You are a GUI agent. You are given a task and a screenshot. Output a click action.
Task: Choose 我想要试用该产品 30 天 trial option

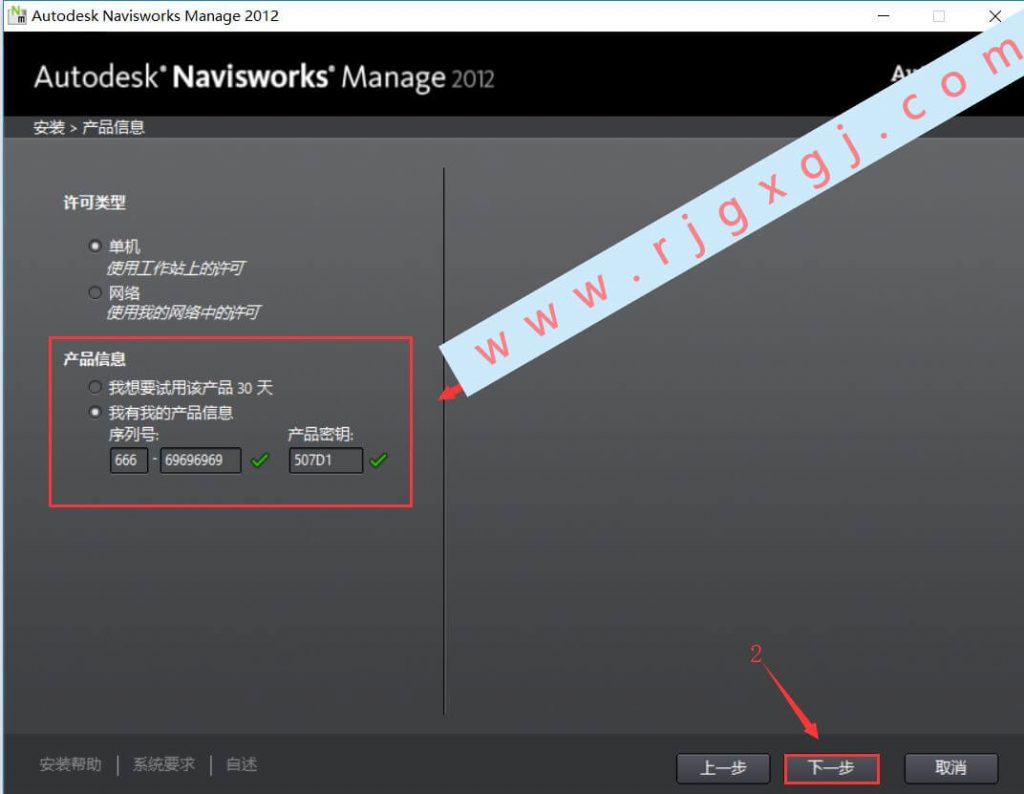[x=95, y=387]
